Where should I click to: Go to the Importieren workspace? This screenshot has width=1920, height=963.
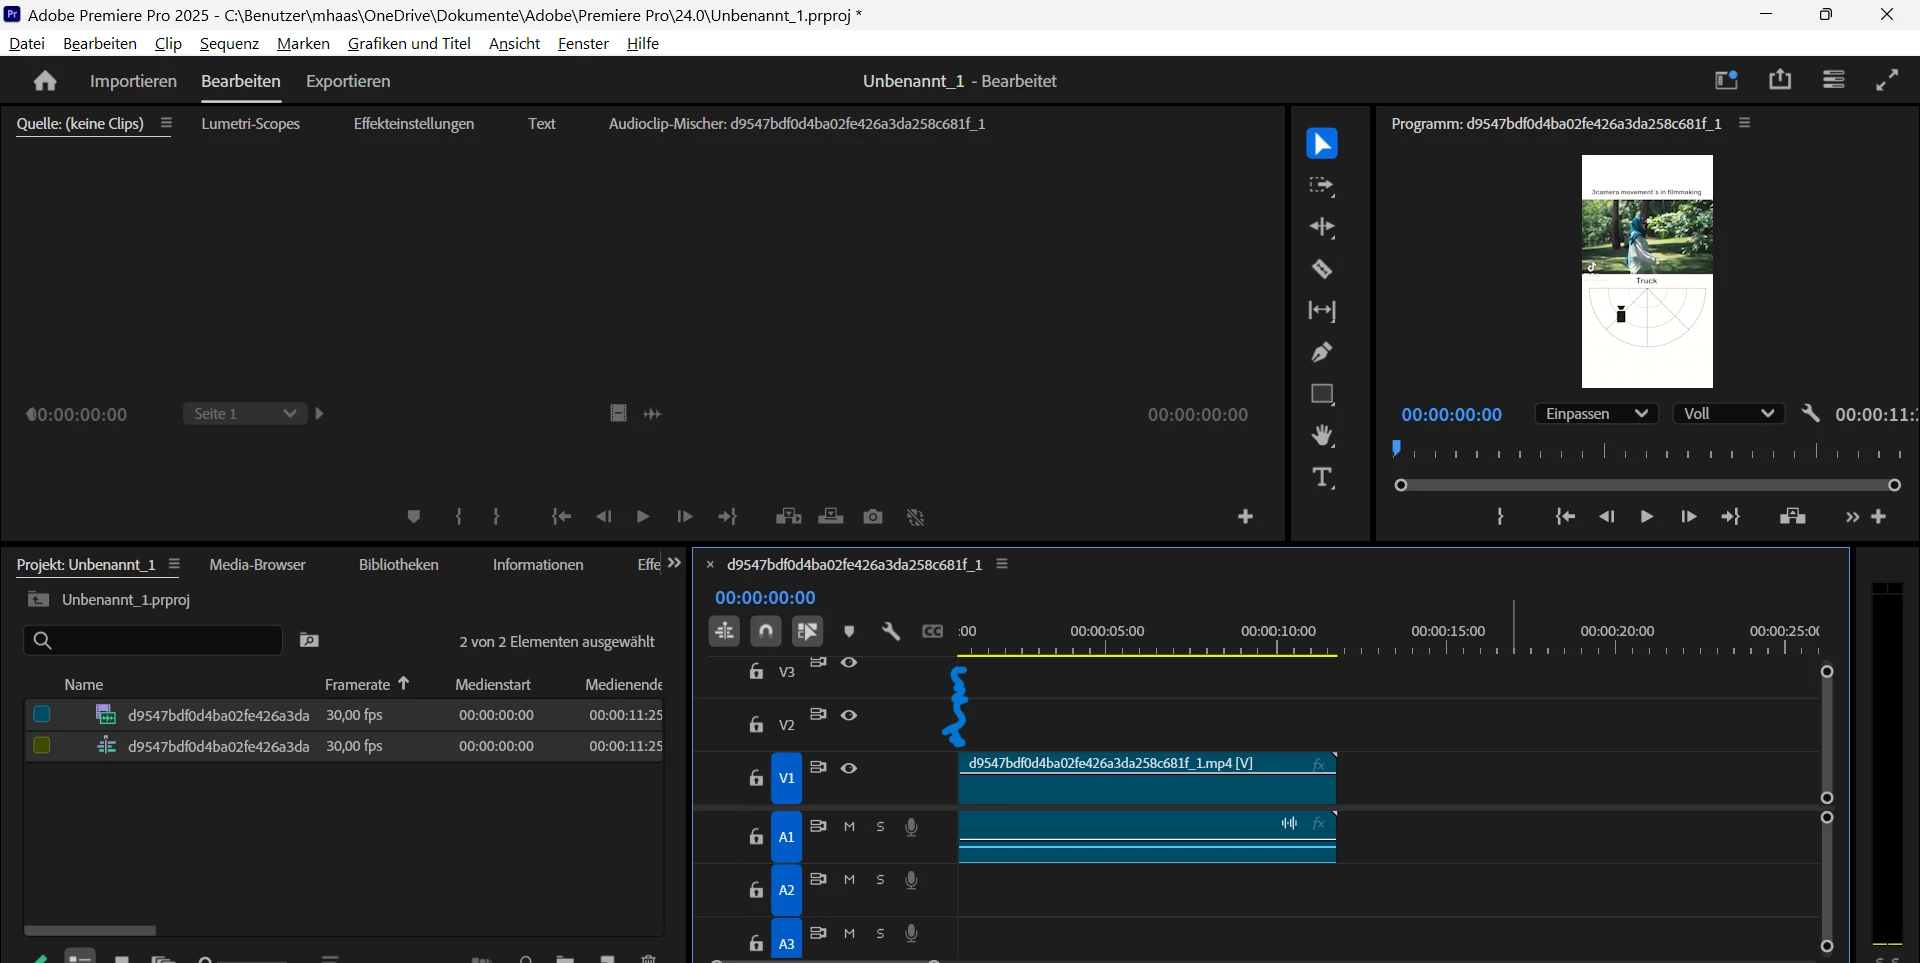tap(133, 81)
